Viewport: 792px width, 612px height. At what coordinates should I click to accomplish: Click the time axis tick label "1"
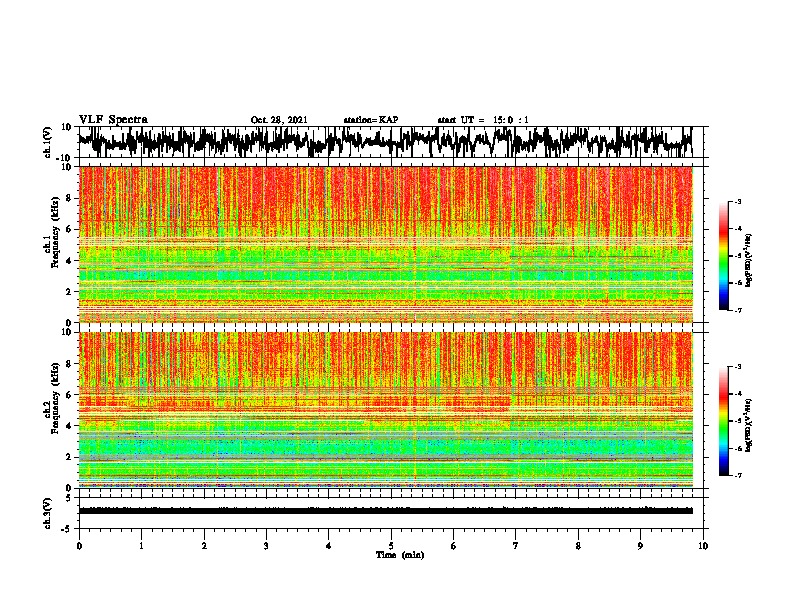click(x=141, y=546)
